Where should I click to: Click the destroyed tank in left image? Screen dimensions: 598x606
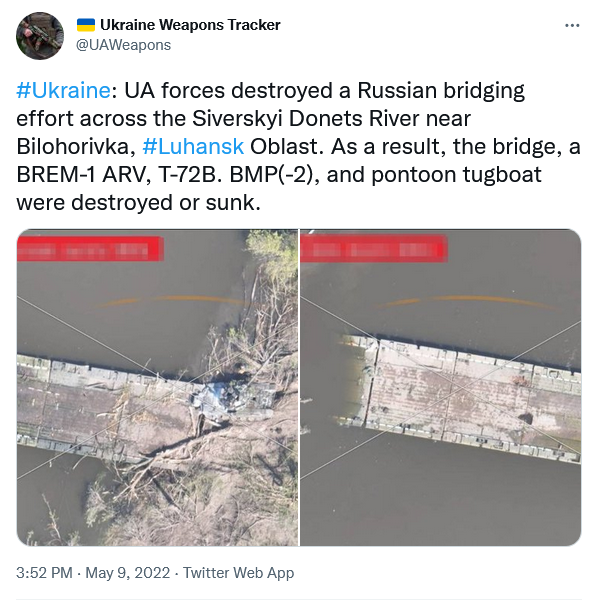(232, 398)
